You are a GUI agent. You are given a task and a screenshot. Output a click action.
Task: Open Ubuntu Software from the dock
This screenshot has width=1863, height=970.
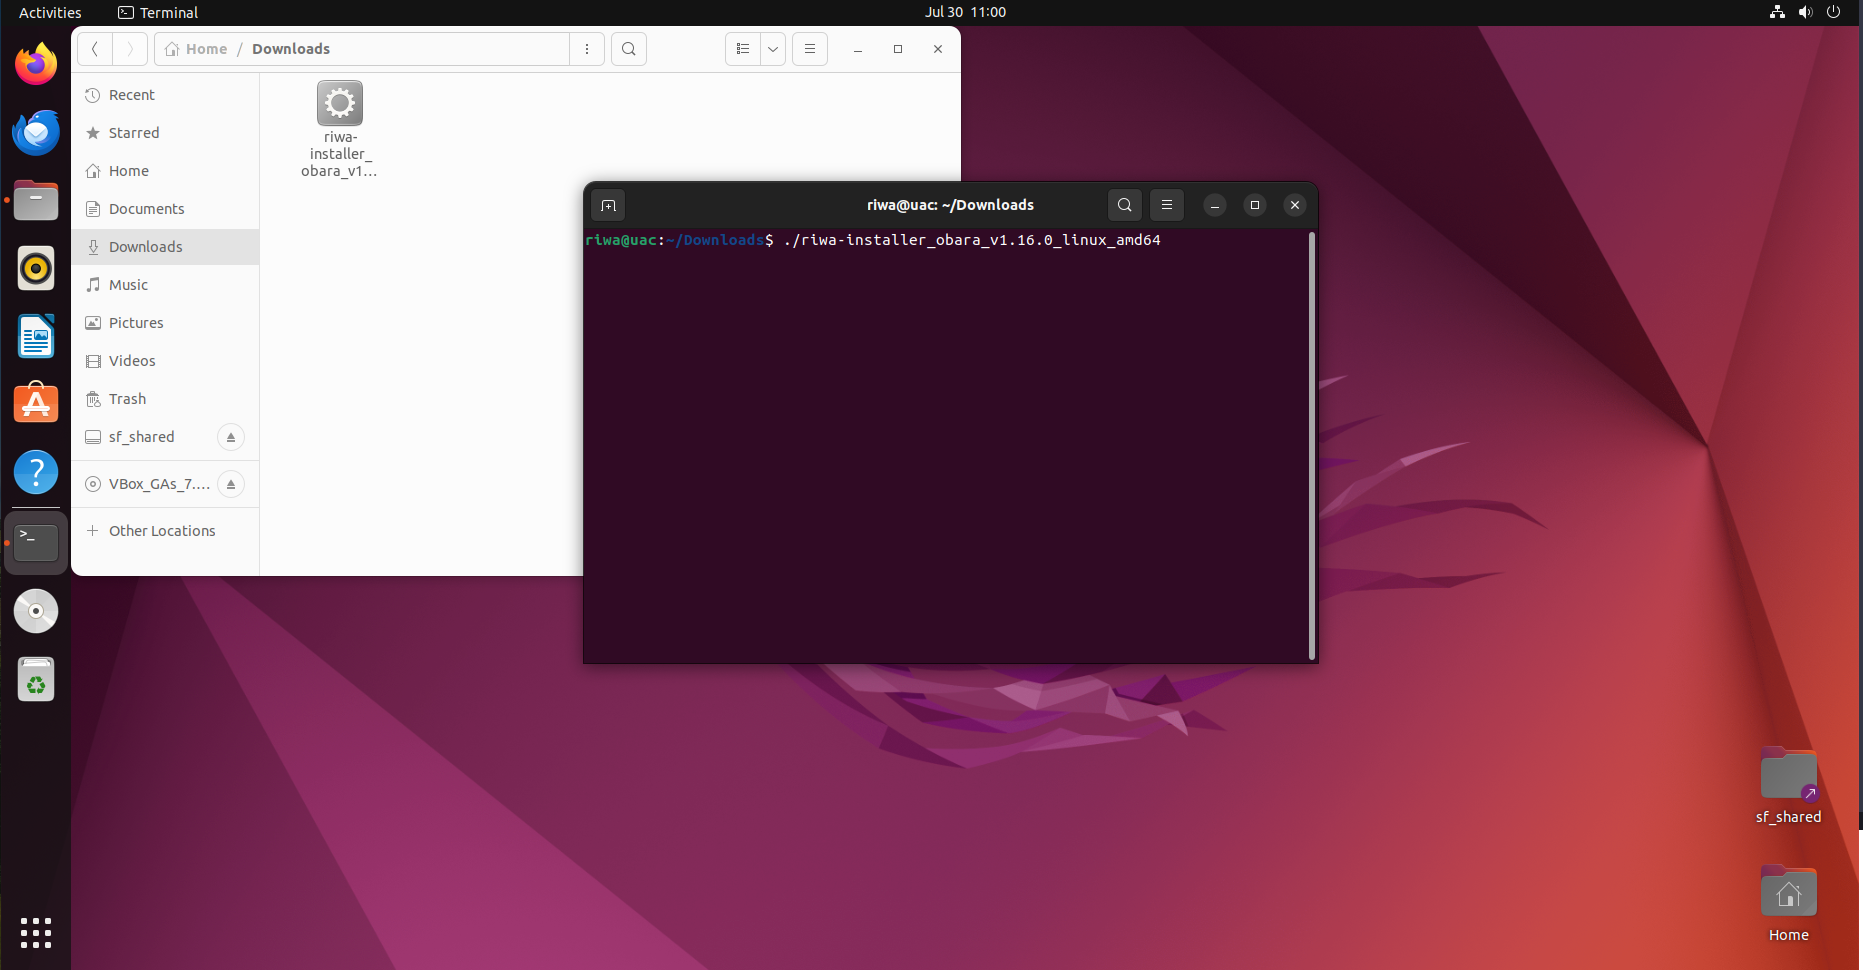coord(36,404)
